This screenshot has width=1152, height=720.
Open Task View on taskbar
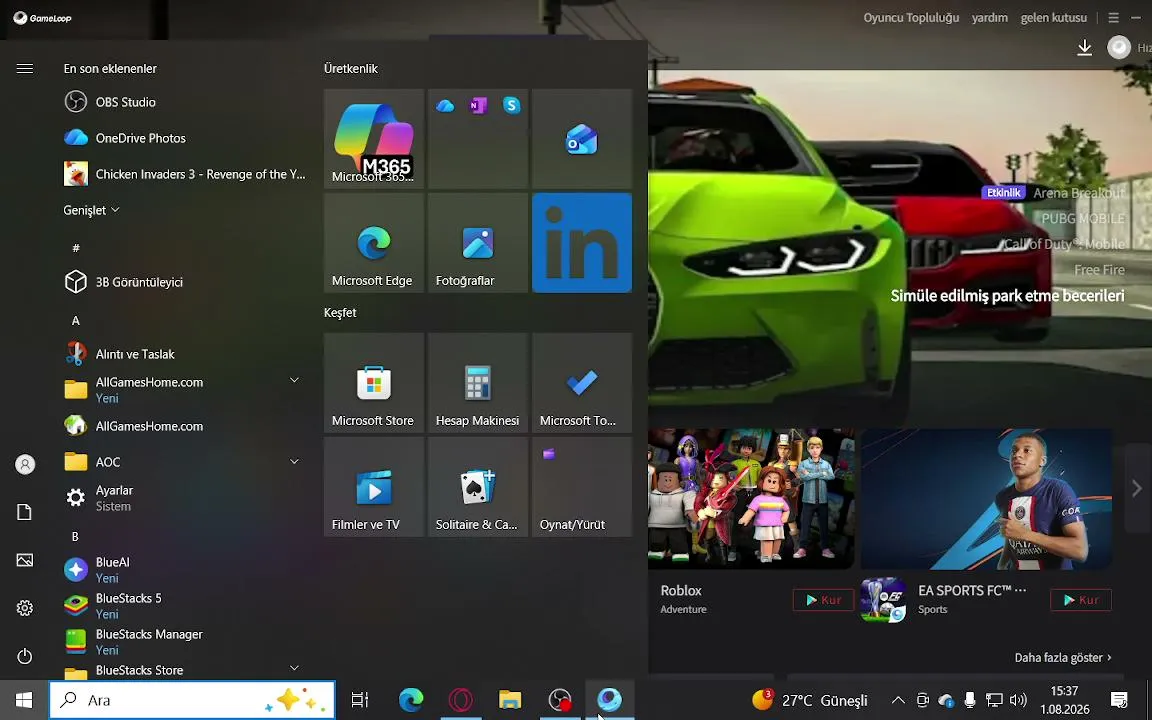pyautogui.click(x=359, y=700)
